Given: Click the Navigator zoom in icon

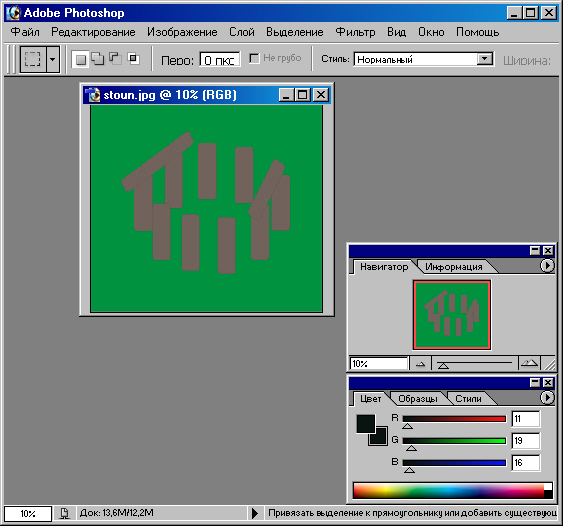Looking at the screenshot, I should click(x=529, y=363).
